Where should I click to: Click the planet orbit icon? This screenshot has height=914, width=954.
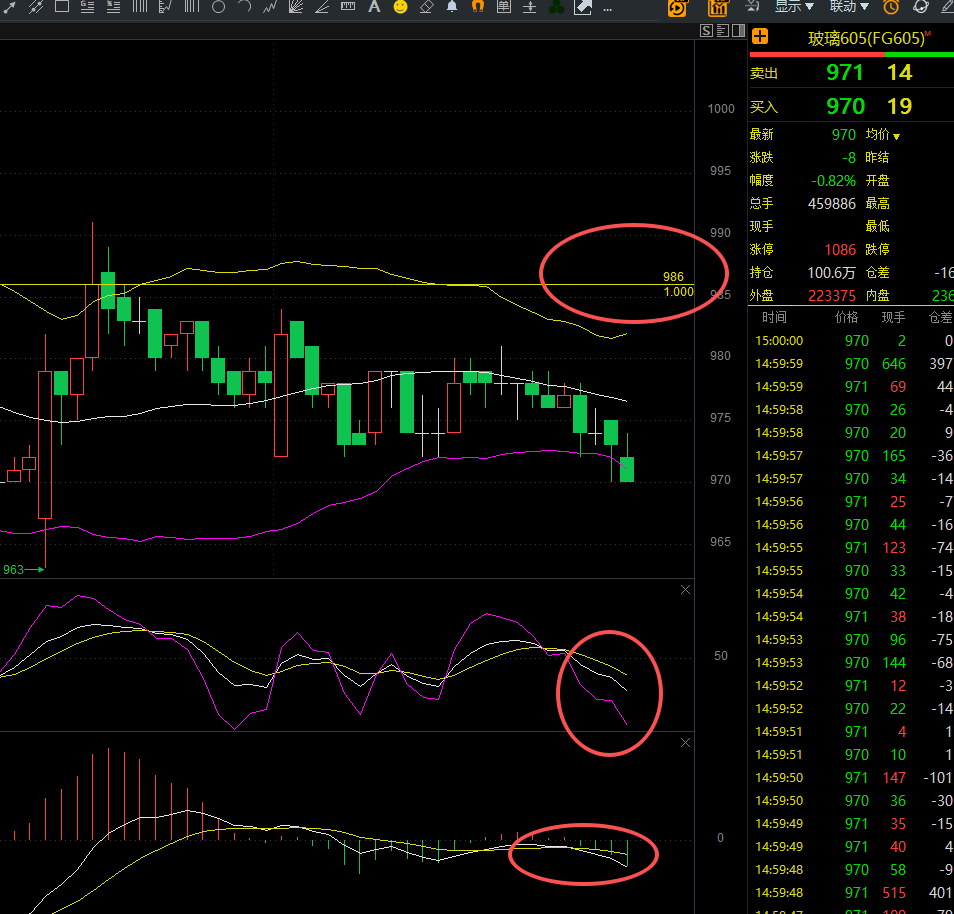click(x=921, y=7)
